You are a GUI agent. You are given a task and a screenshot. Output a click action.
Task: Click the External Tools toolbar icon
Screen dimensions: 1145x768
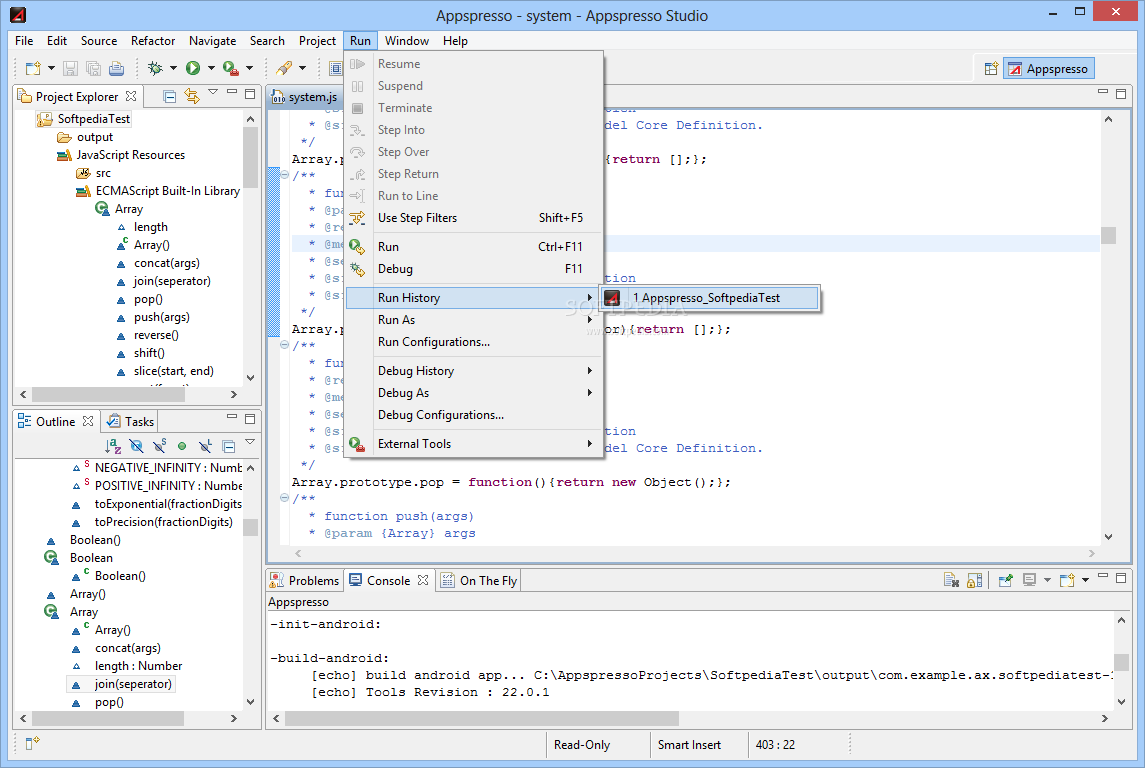[230, 69]
